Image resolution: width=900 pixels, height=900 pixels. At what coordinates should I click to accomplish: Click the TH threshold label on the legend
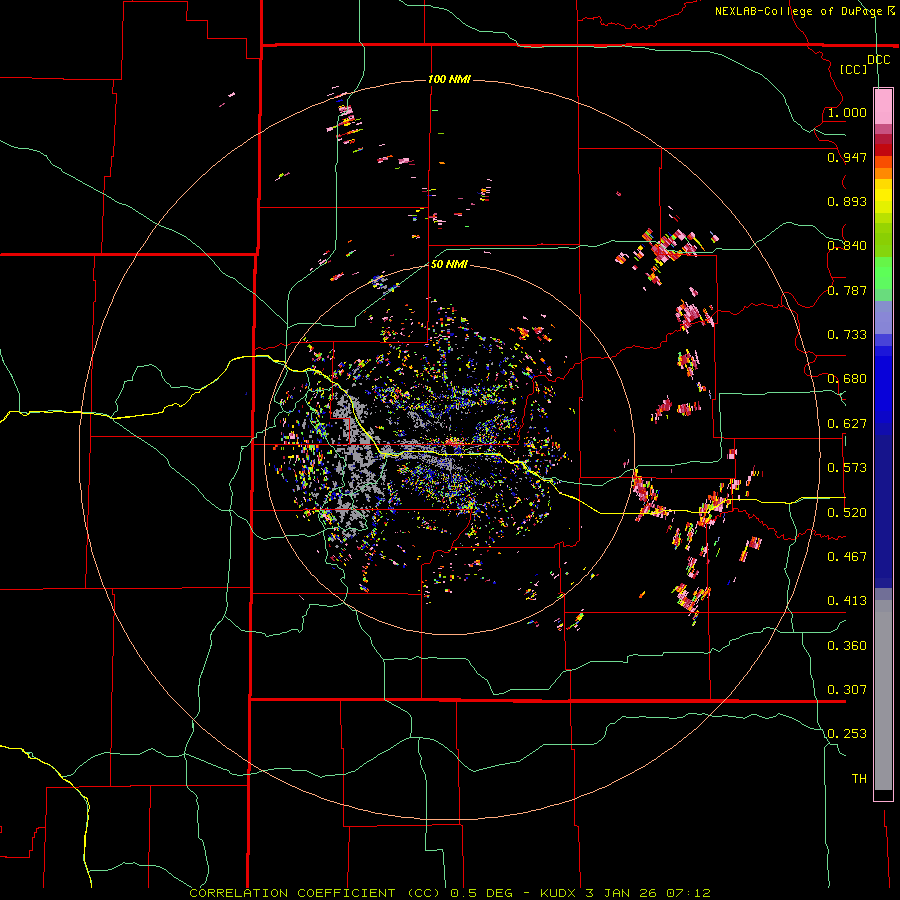(859, 779)
